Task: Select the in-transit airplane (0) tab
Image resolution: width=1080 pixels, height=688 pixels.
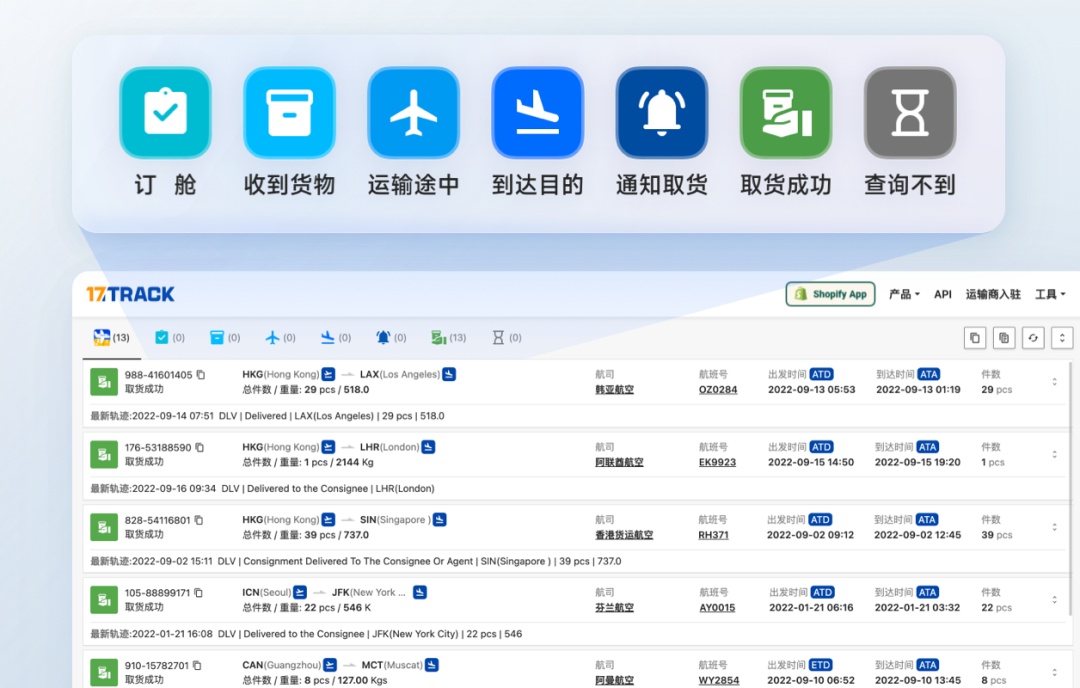Action: tap(280, 337)
